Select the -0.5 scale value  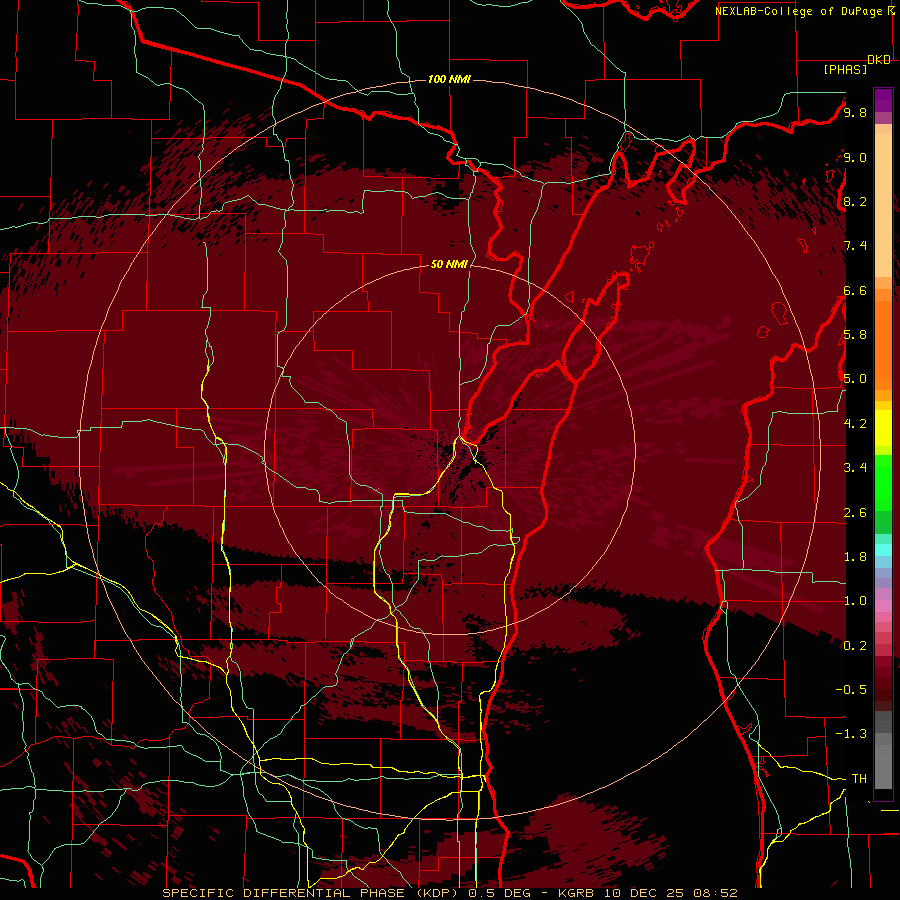coord(851,689)
